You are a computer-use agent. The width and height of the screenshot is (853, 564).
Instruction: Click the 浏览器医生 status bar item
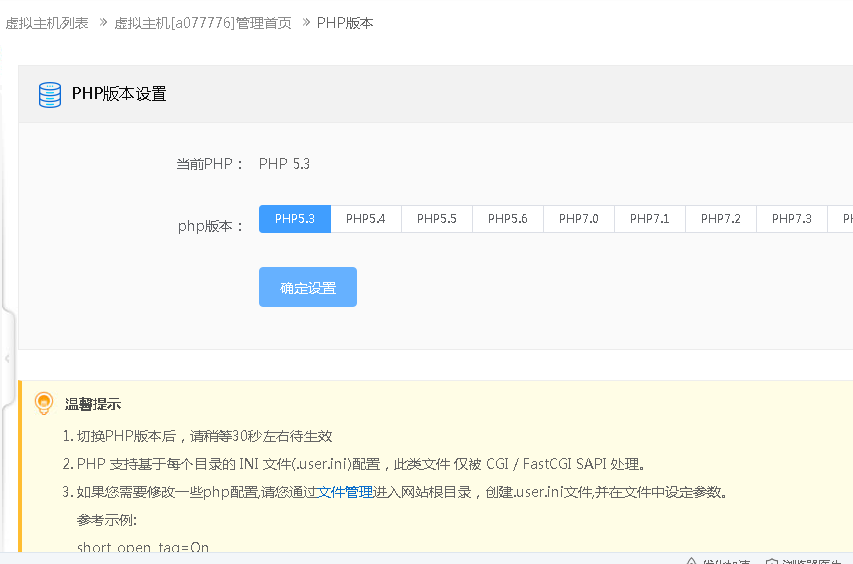813,562
